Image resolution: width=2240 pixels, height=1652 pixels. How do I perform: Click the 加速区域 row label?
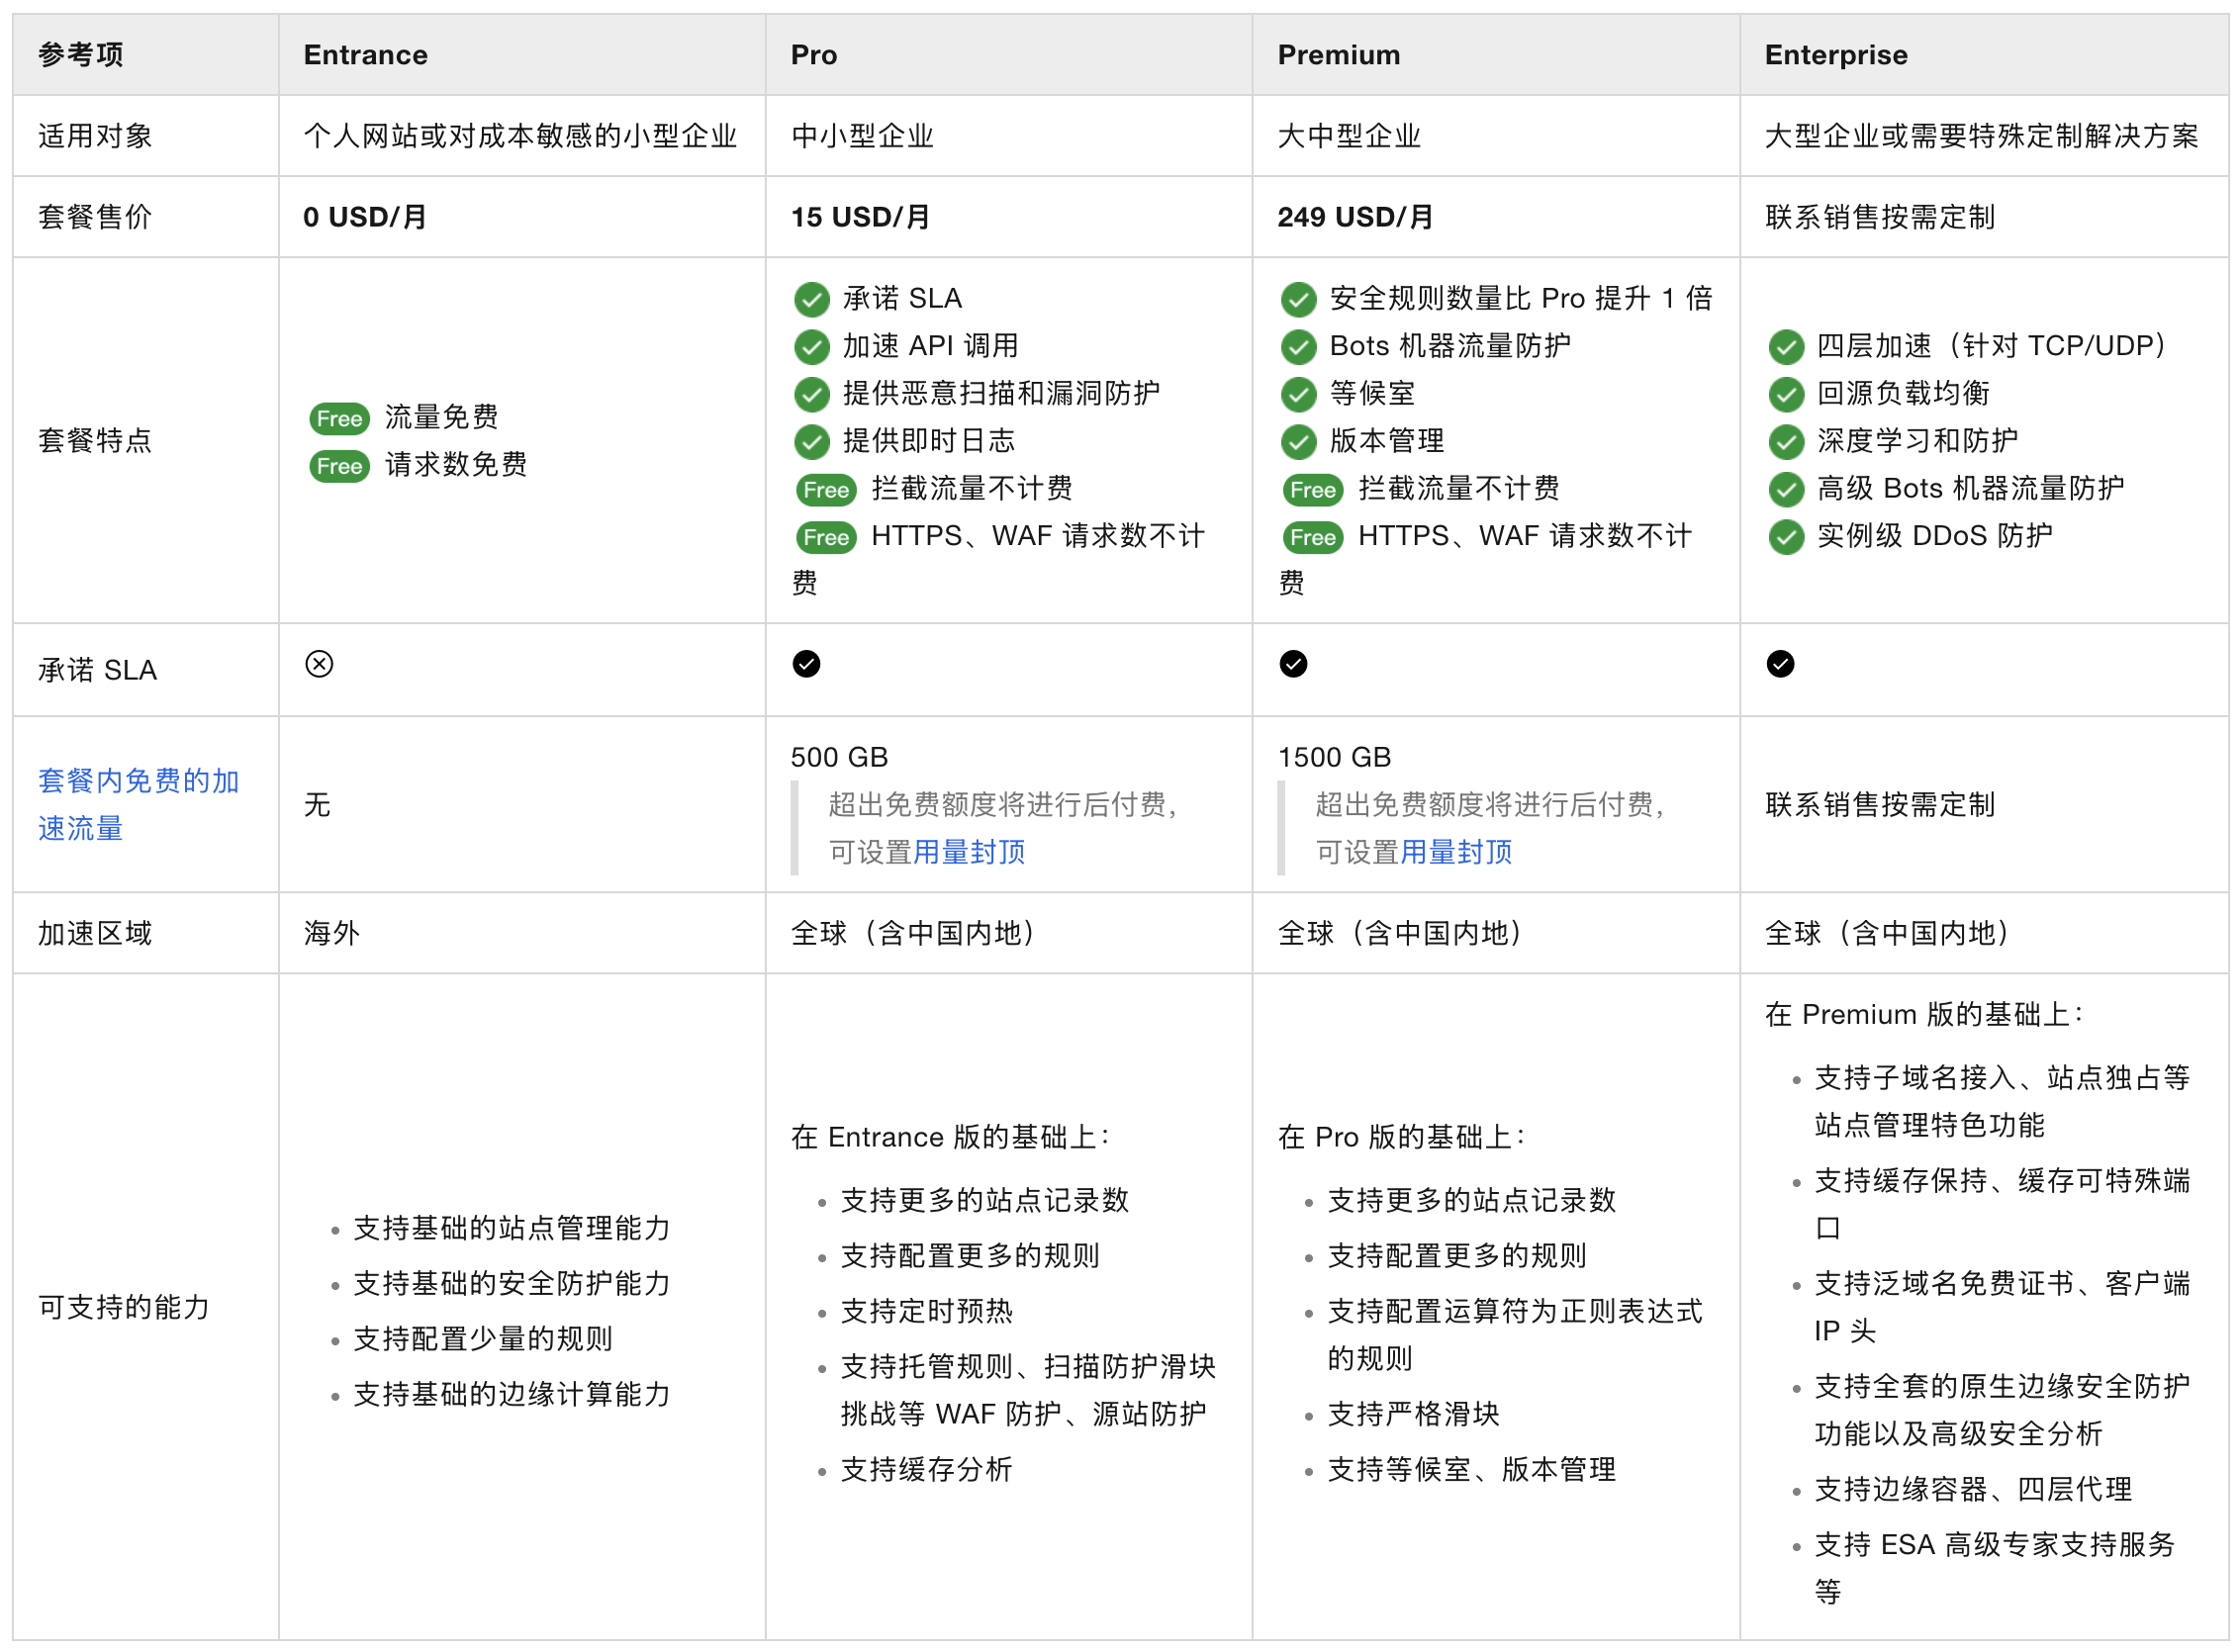(95, 933)
